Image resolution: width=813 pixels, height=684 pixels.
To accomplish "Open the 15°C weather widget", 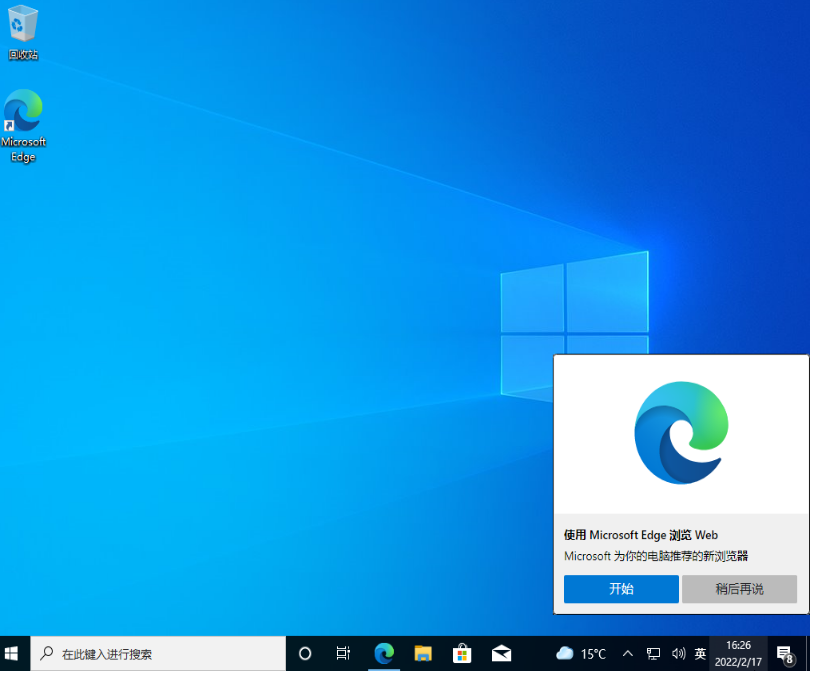I will point(581,654).
